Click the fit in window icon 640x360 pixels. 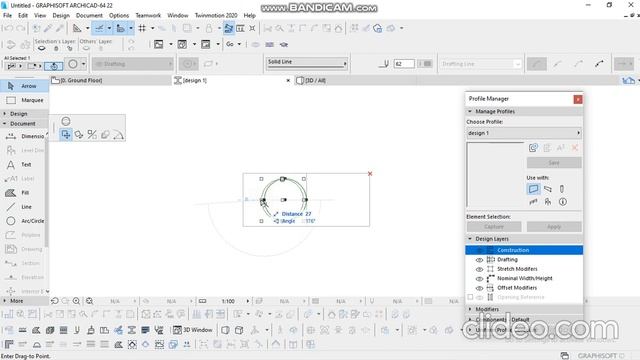pyautogui.click(x=90, y=301)
